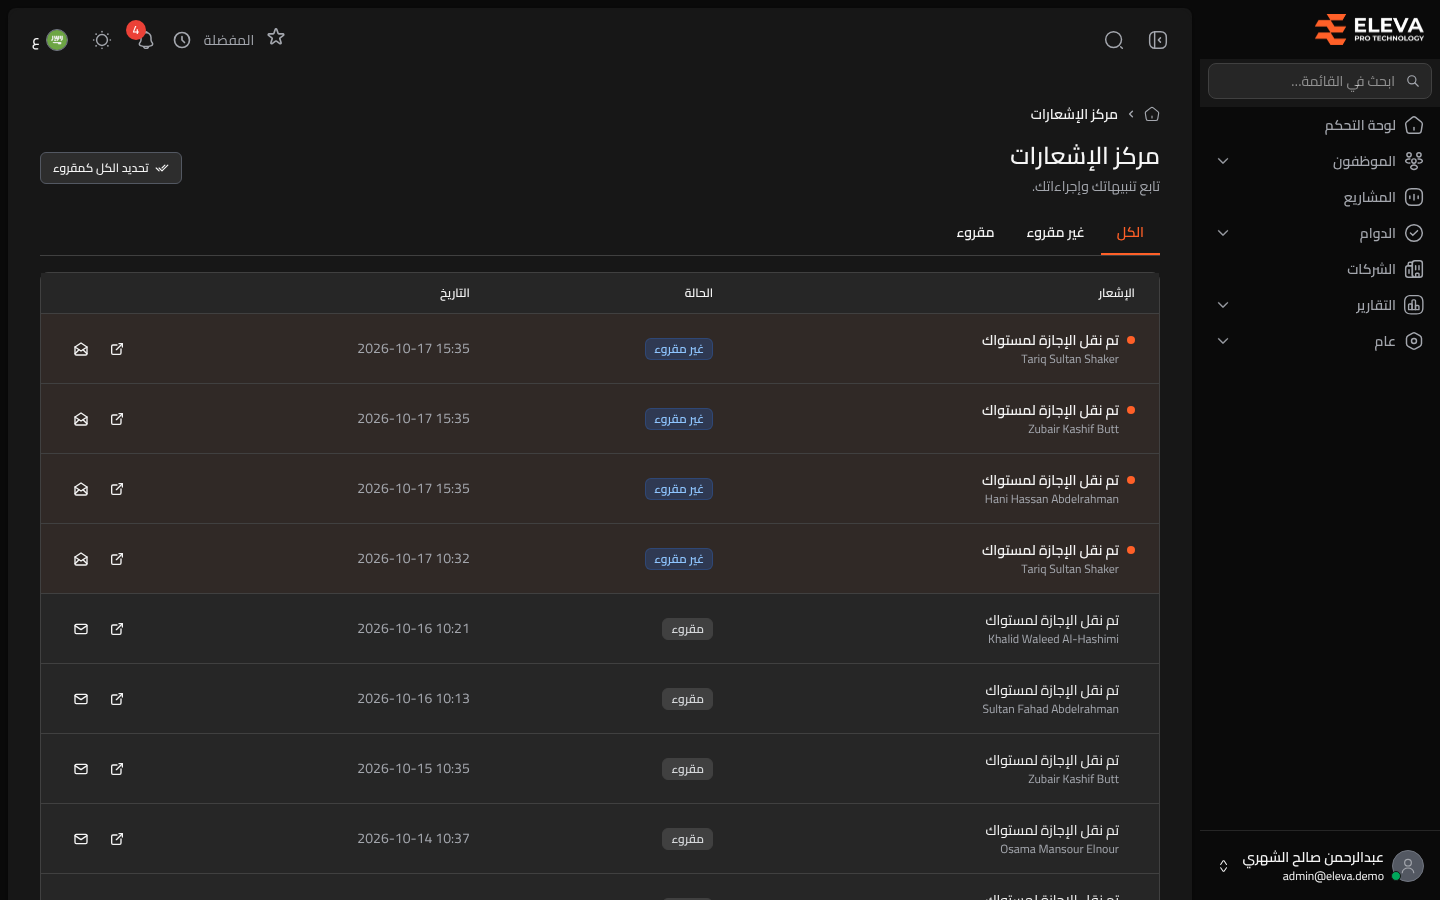Viewport: 1440px width, 900px height.
Task: Toggle read state of Osama Mansour Elnour notification
Action: pos(81,839)
